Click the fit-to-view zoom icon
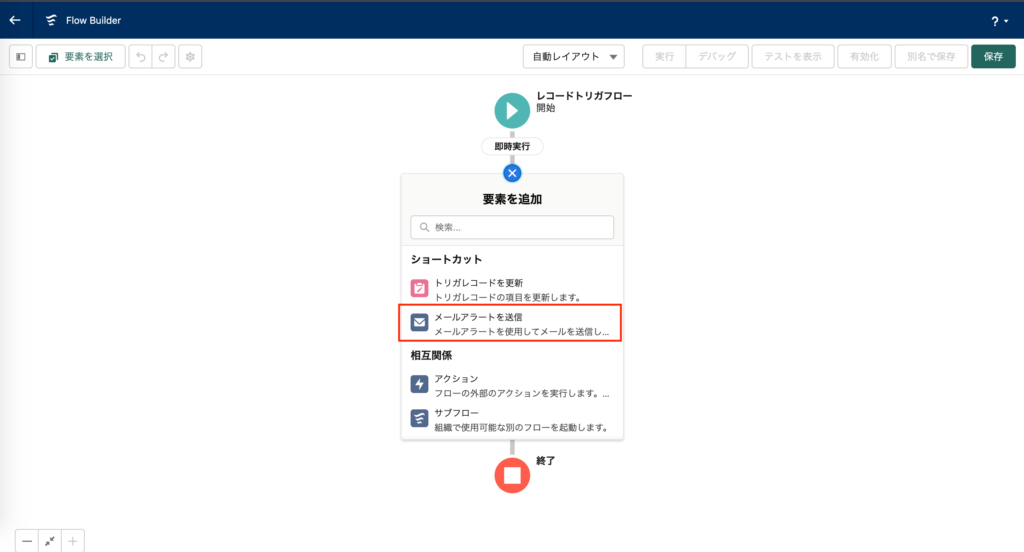 [x=50, y=541]
